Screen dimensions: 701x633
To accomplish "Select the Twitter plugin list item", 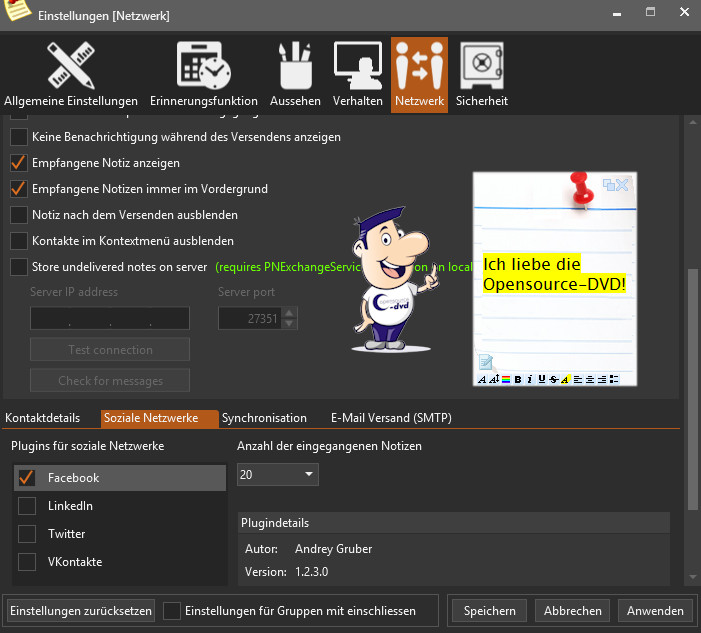I will 66,534.
